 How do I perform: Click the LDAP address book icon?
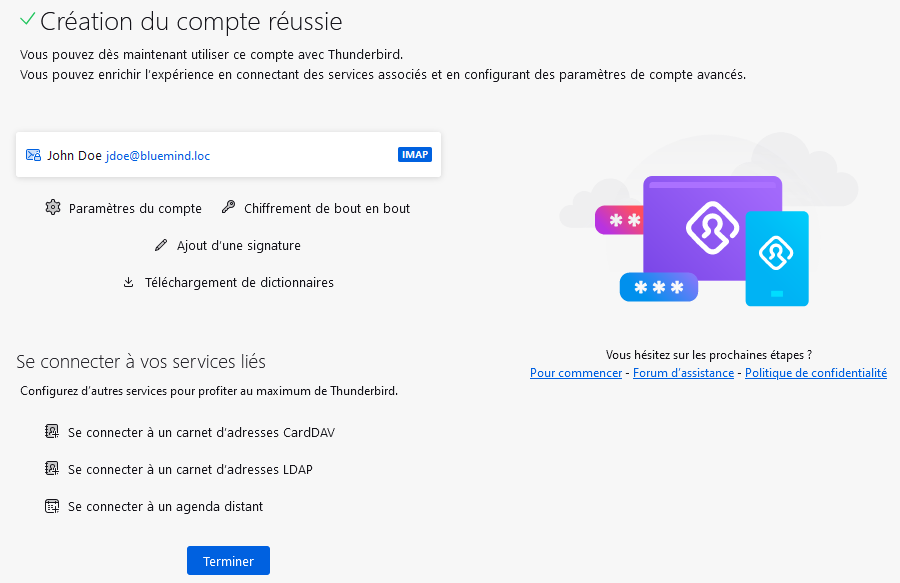point(52,469)
